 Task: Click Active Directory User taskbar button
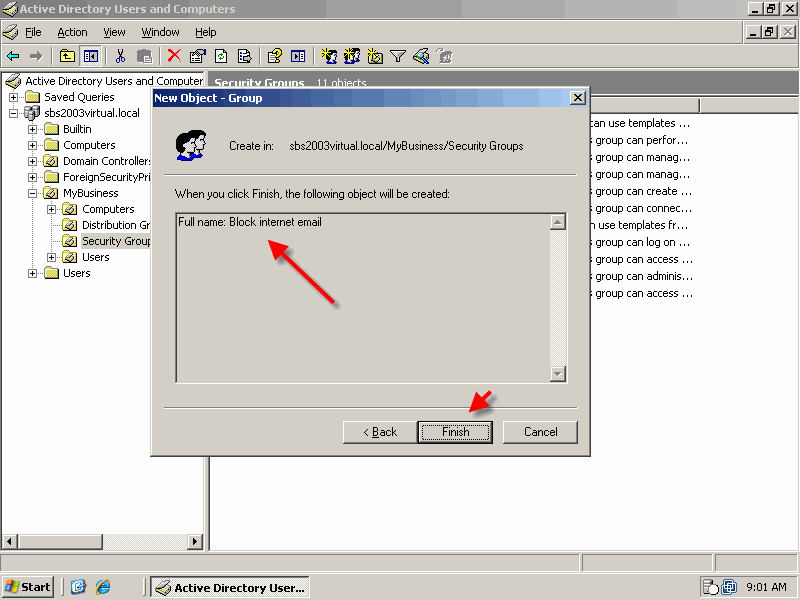[230, 587]
